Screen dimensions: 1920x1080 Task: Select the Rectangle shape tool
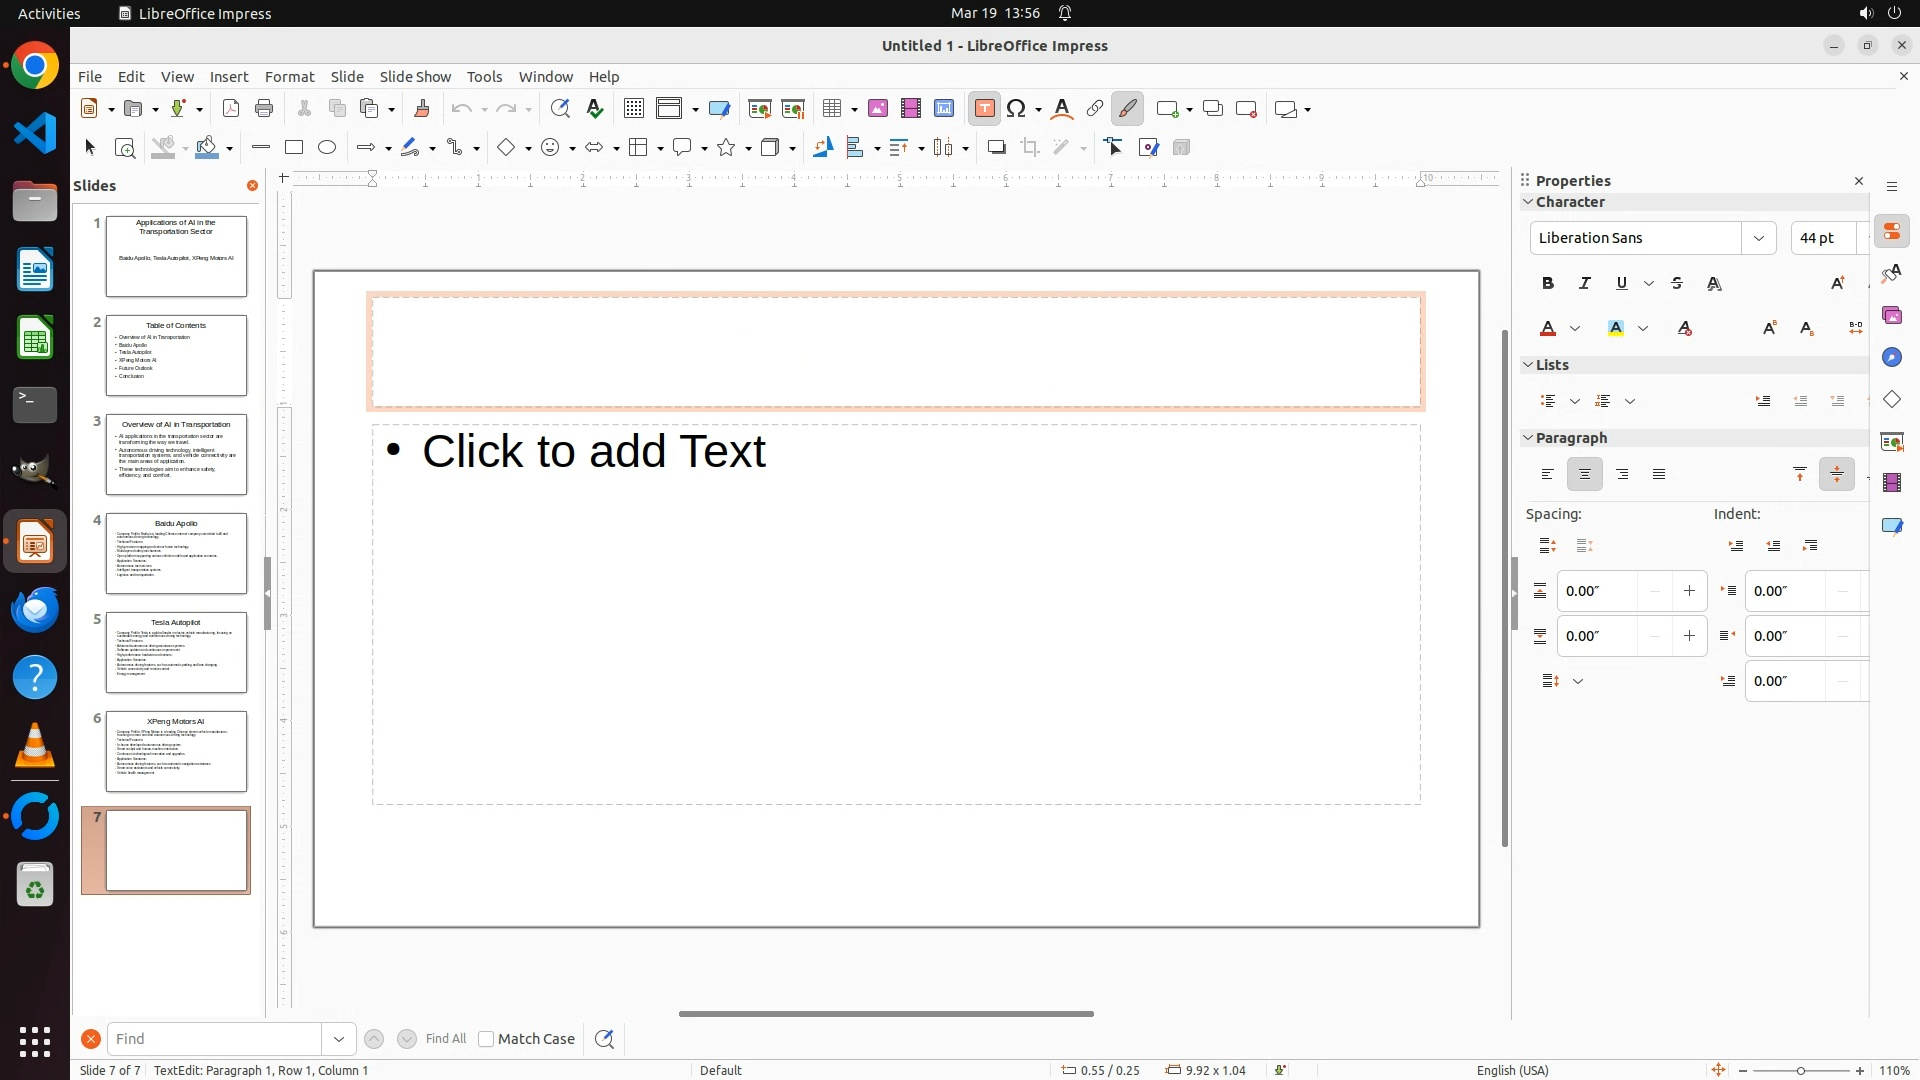pyautogui.click(x=293, y=148)
